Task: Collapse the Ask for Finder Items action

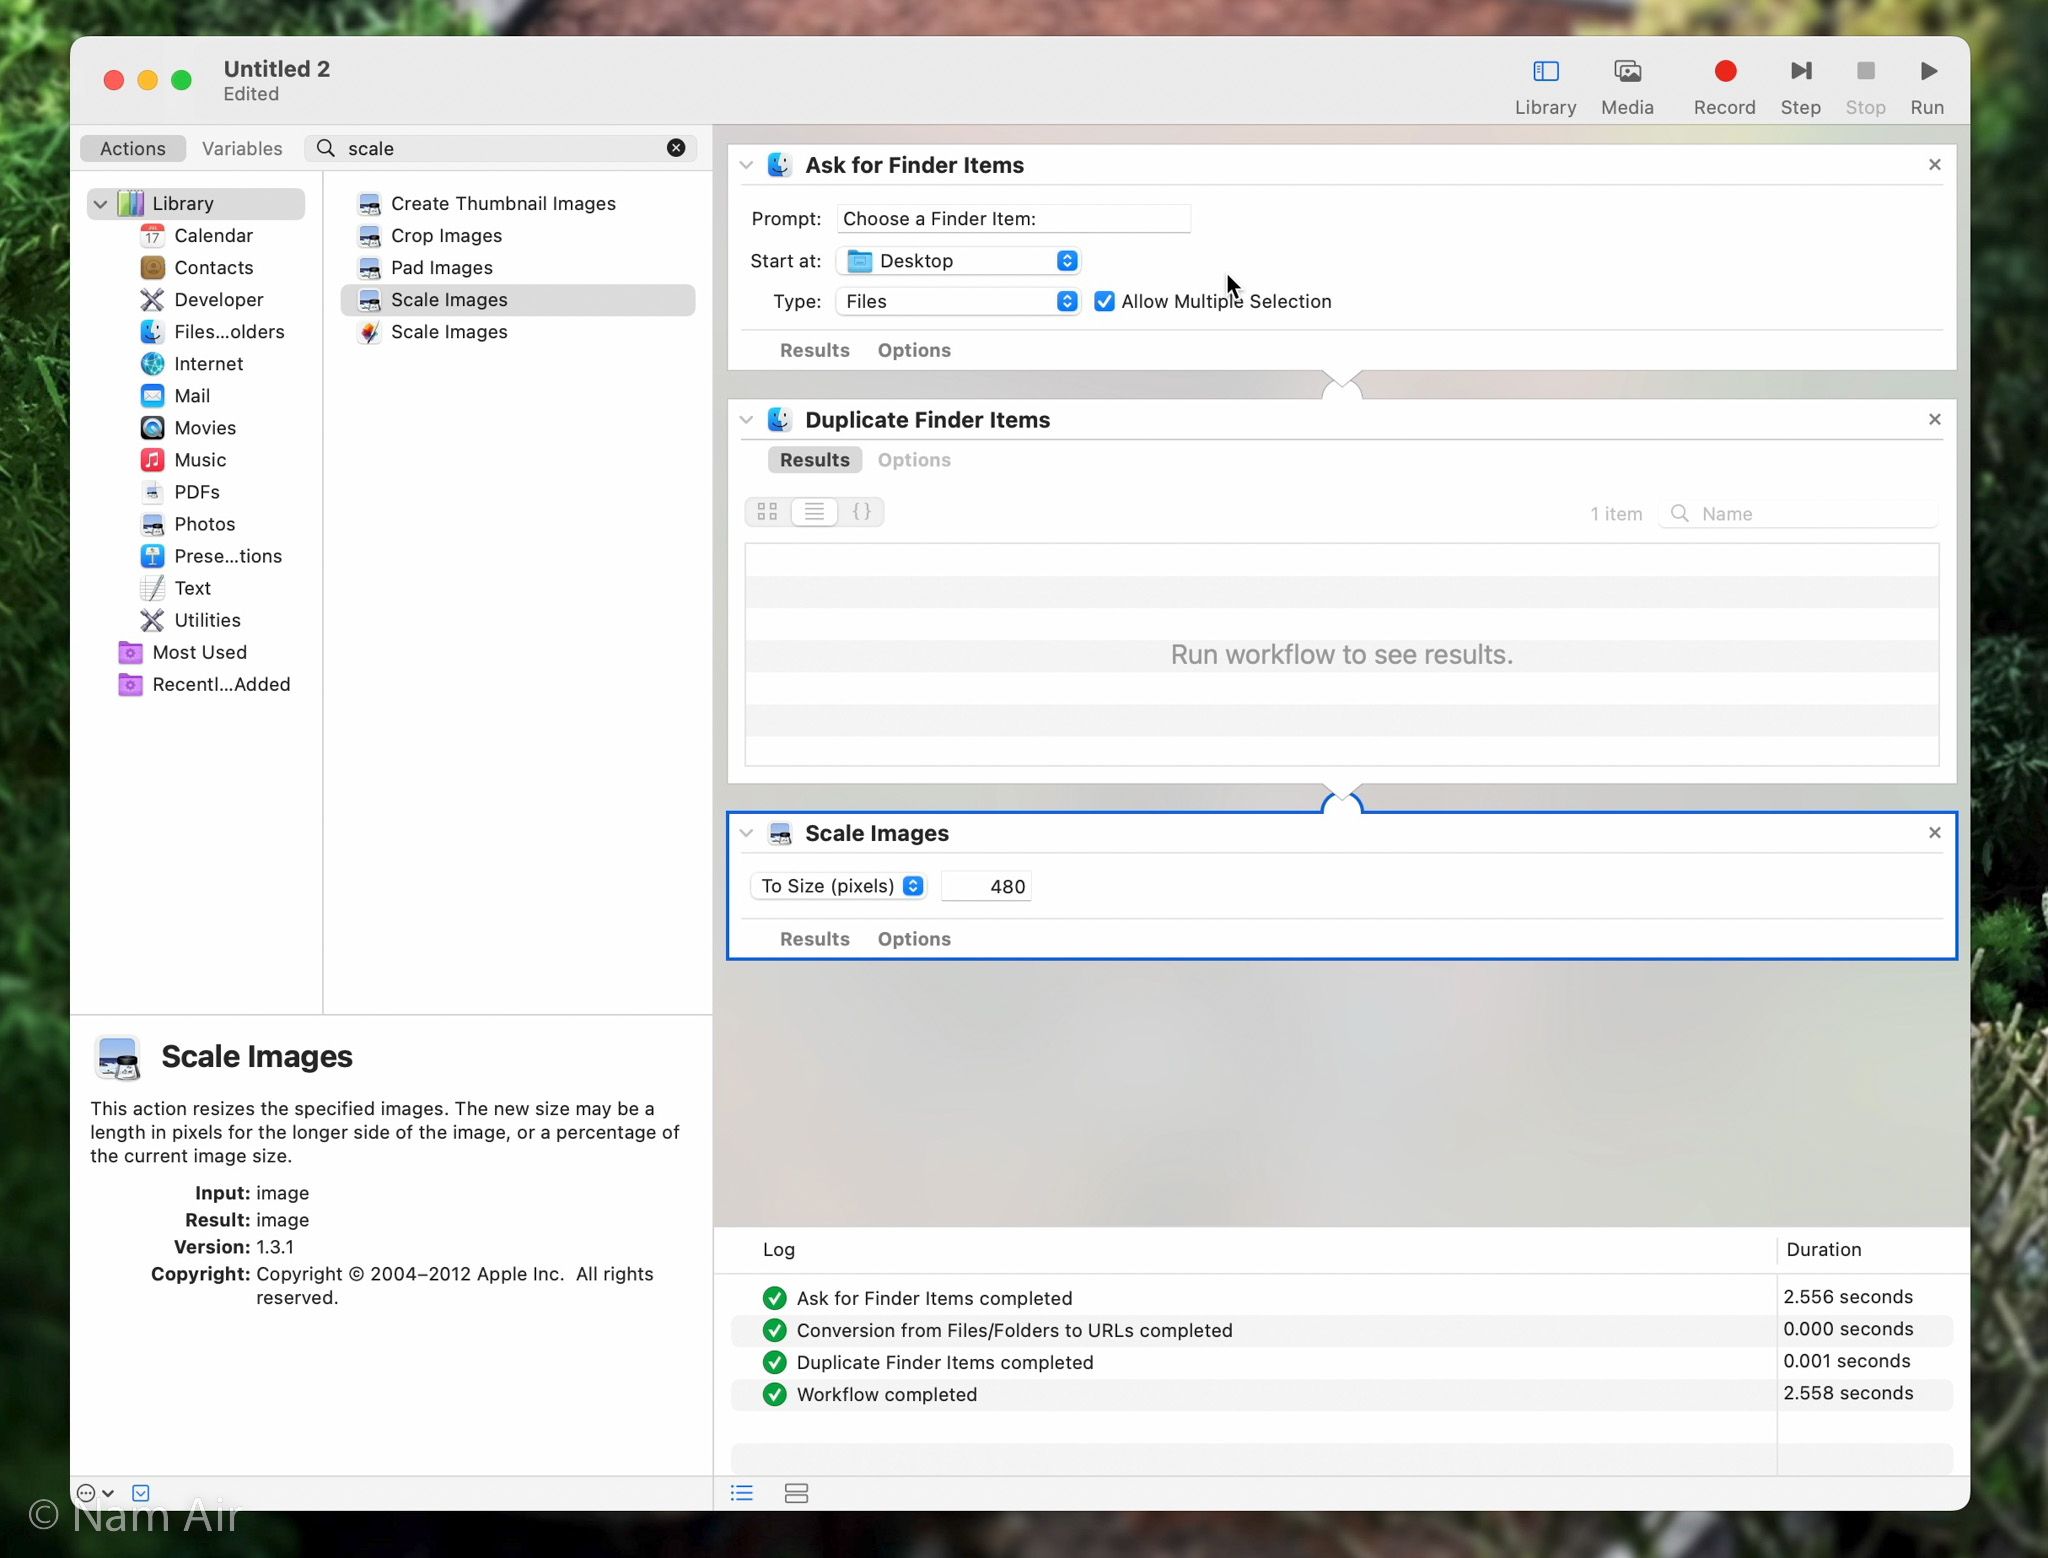Action: coord(746,165)
